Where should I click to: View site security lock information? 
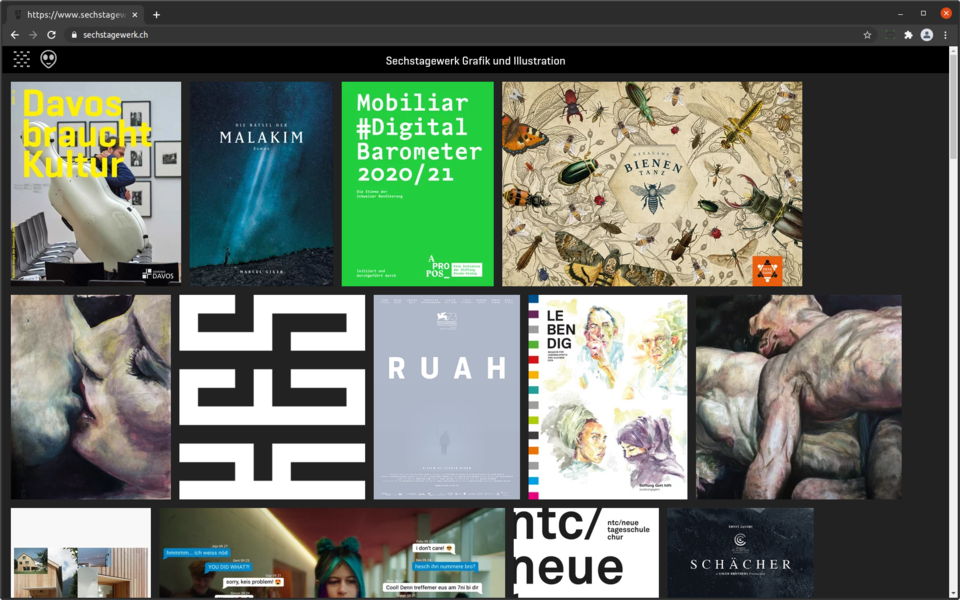[x=74, y=35]
